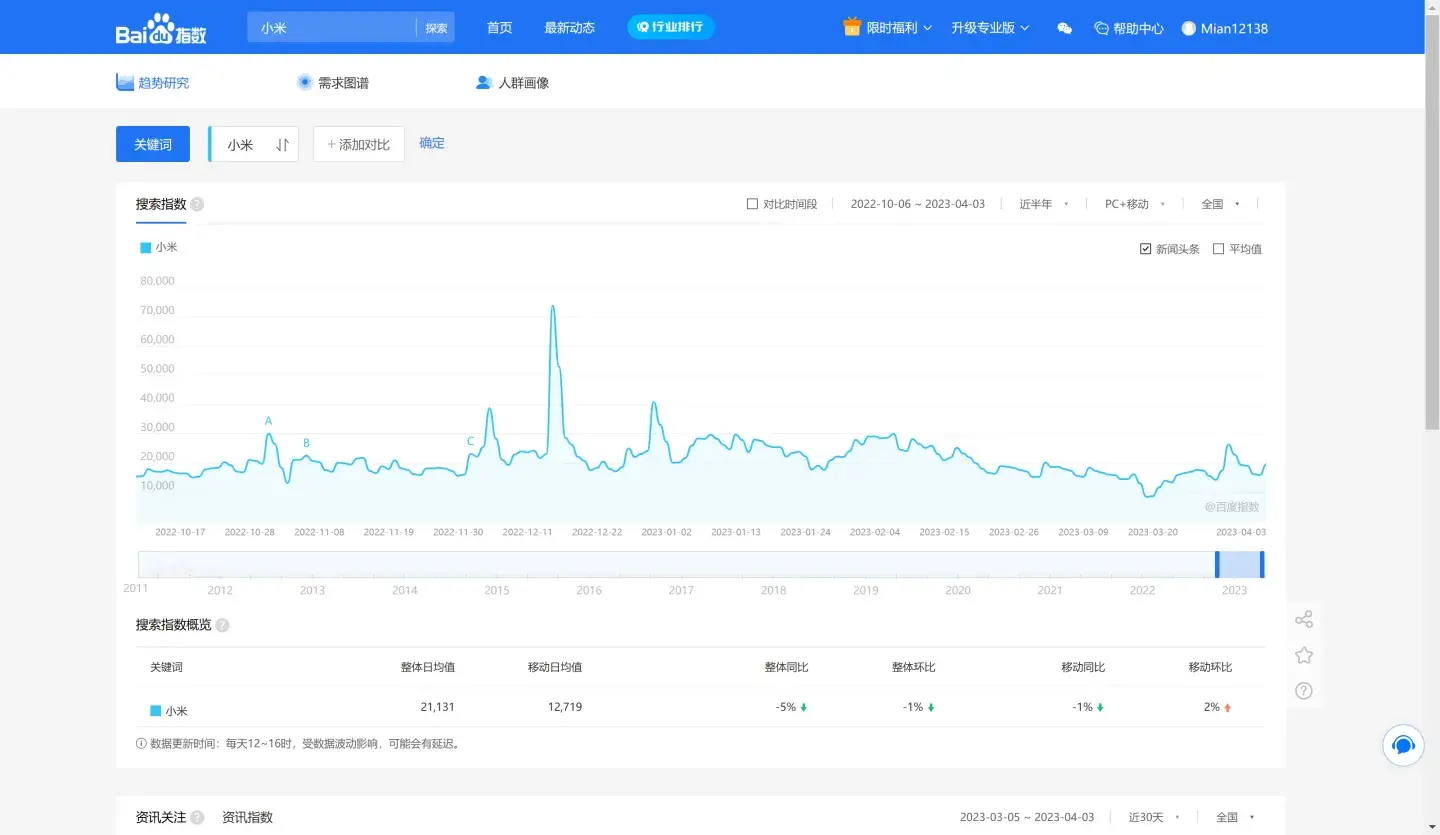This screenshot has width=1440, height=835.
Task: Click the help icon next to 搜索指数
Action: click(197, 204)
